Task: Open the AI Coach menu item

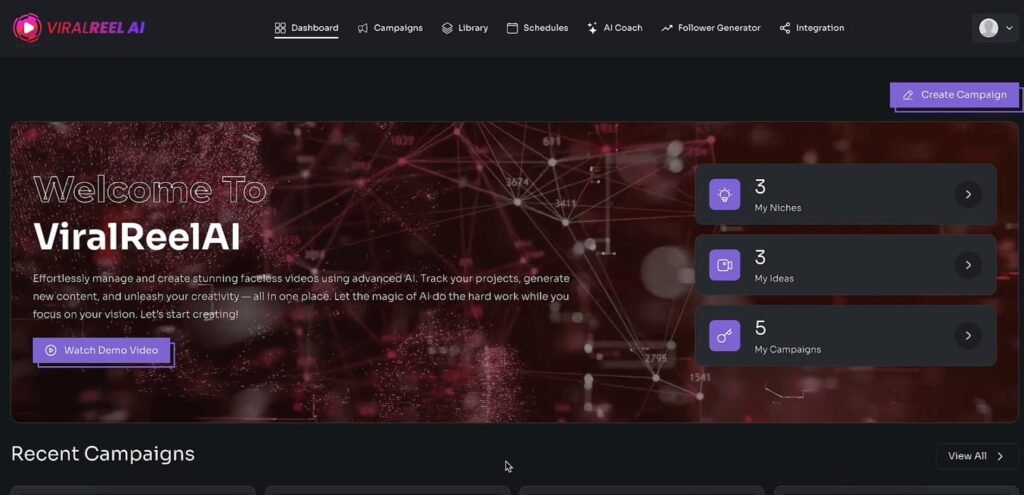Action: (615, 28)
